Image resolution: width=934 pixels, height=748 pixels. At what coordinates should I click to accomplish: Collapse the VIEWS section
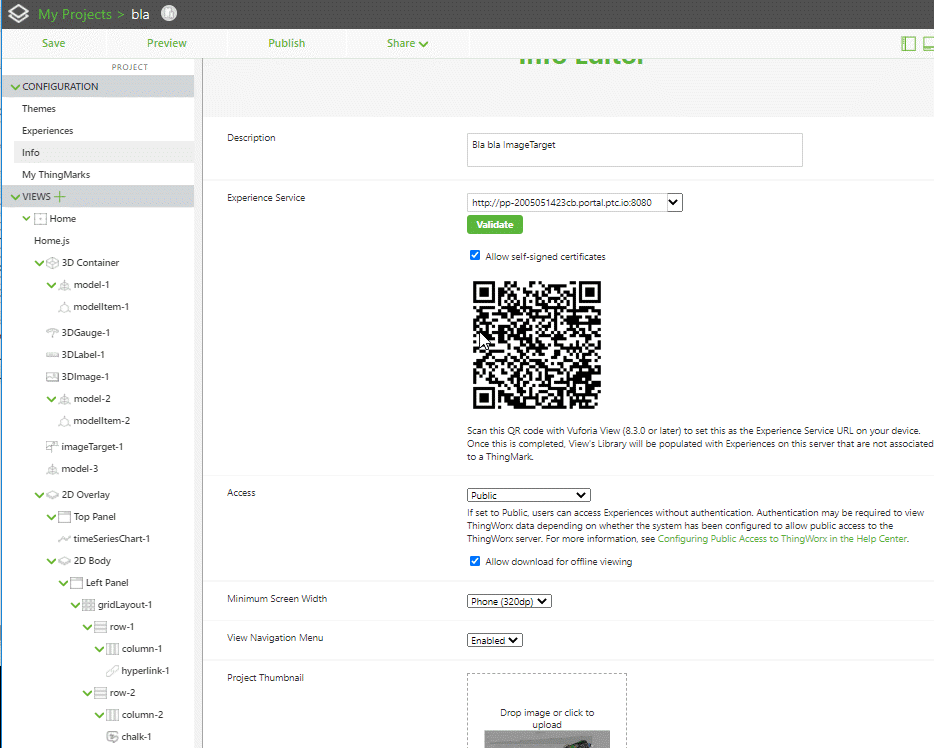[x=15, y=197]
